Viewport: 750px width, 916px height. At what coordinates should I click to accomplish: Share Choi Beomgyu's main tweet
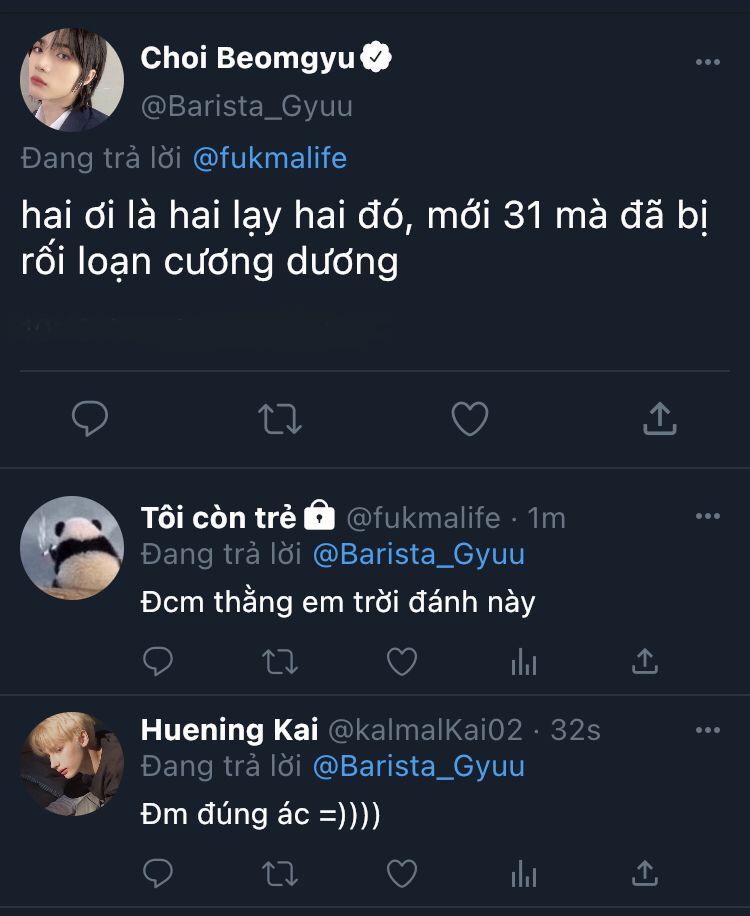659,418
